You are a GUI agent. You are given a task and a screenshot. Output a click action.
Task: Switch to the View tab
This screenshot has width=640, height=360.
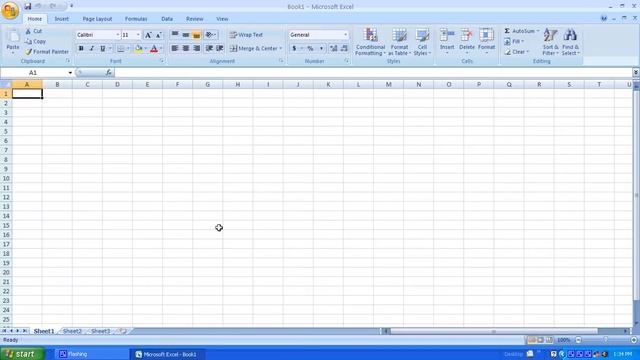click(x=222, y=19)
